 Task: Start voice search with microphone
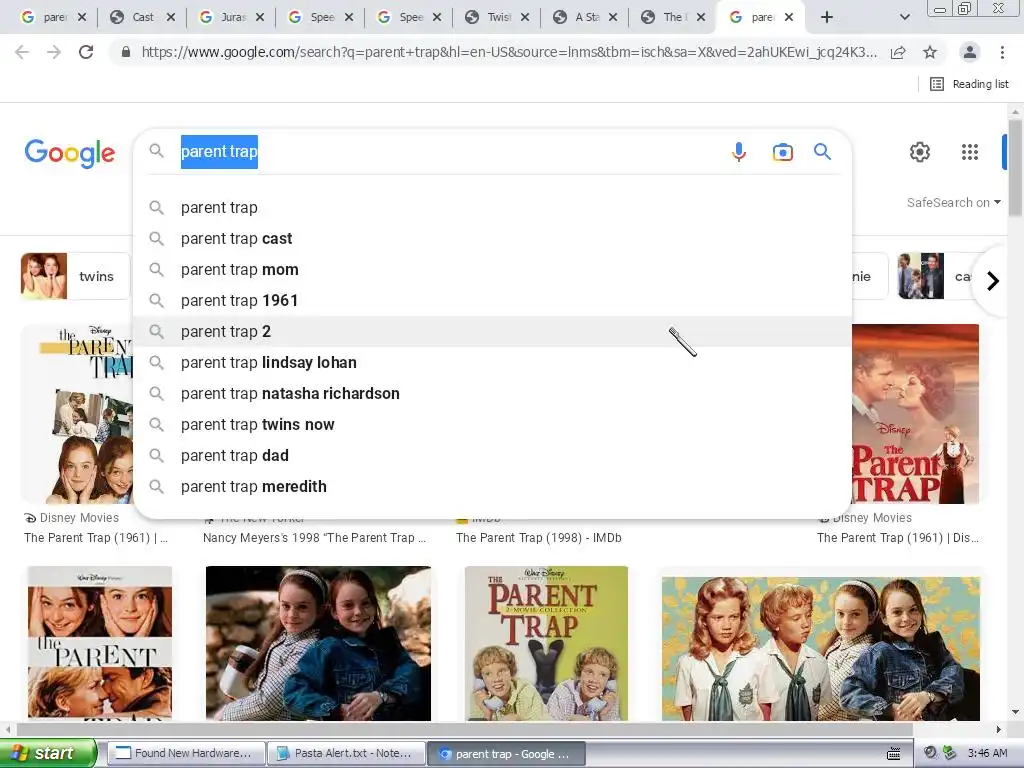(x=739, y=152)
